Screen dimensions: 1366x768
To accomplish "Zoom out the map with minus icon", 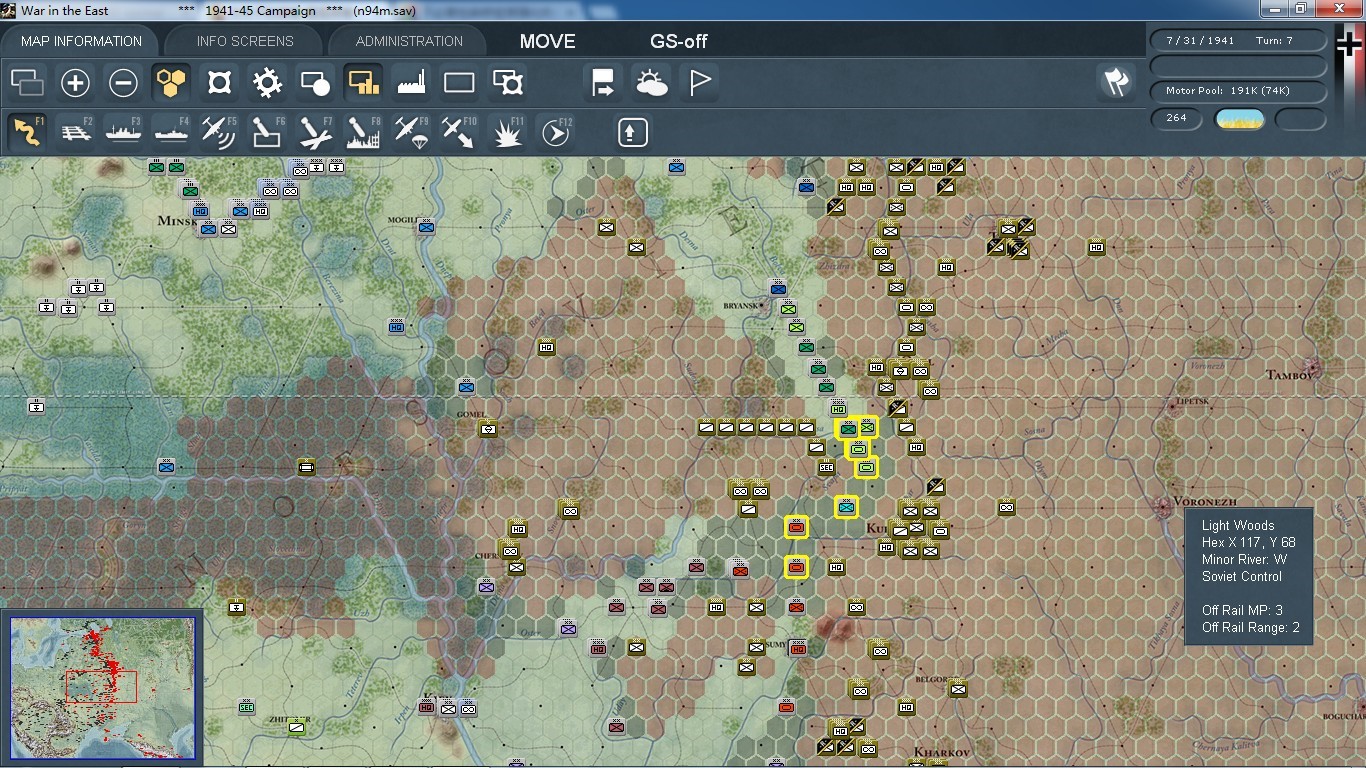I will pos(123,83).
